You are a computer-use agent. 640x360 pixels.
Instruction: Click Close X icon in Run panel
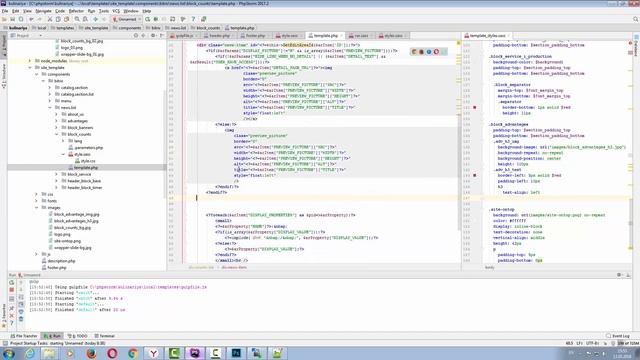[x=11, y=316]
